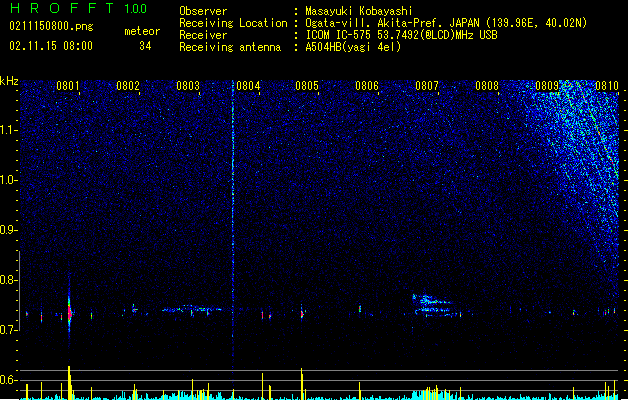Viewport: 629px width, 400px height.
Task: Click the meteor label
Action: 142,31
